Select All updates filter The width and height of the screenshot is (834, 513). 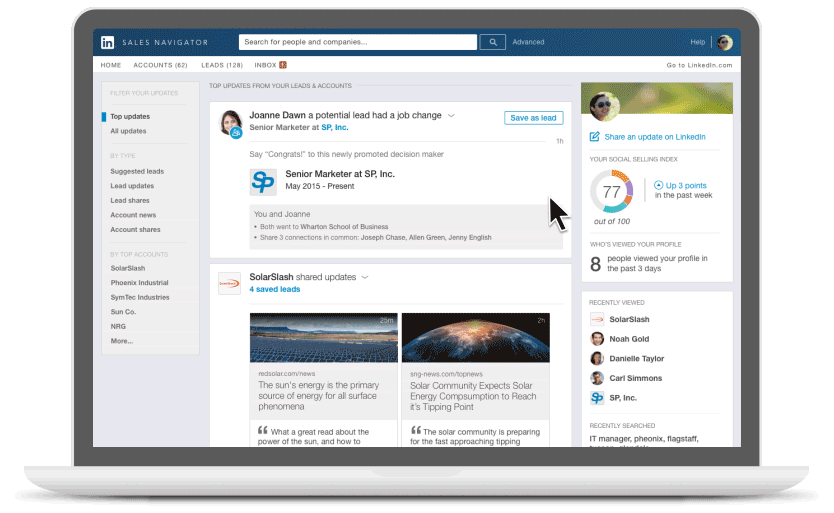pos(128,131)
